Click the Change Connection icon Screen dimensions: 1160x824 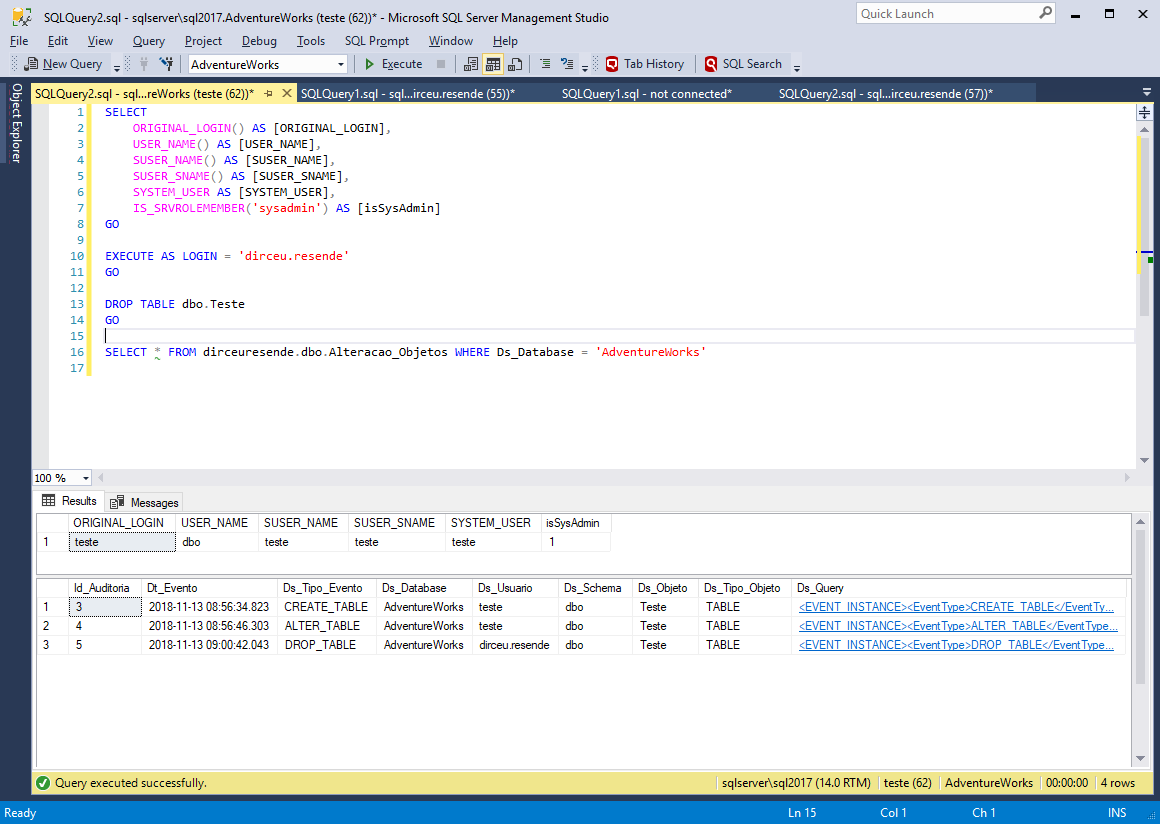click(166, 64)
